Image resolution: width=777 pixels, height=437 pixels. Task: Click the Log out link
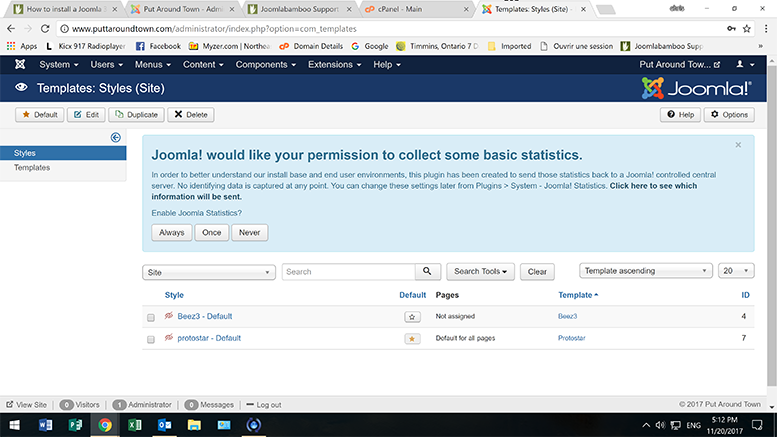[x=264, y=405]
